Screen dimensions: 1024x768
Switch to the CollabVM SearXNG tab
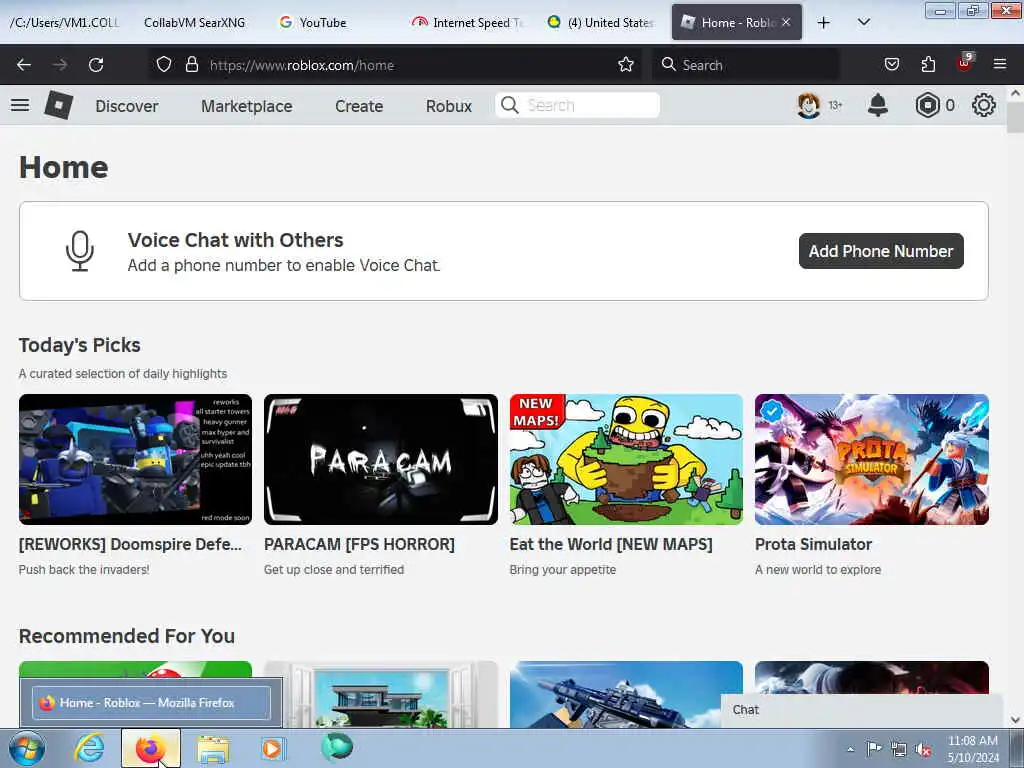point(195,22)
